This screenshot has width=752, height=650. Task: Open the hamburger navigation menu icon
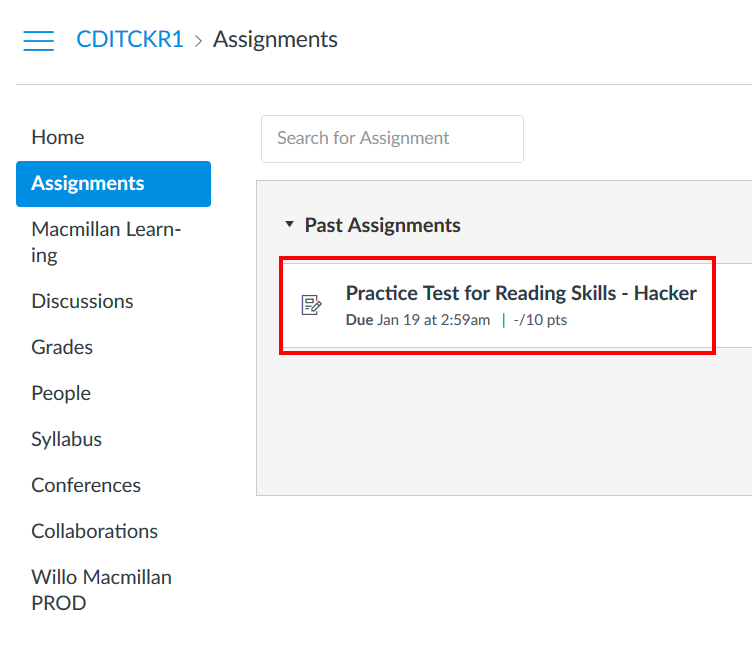click(x=38, y=40)
